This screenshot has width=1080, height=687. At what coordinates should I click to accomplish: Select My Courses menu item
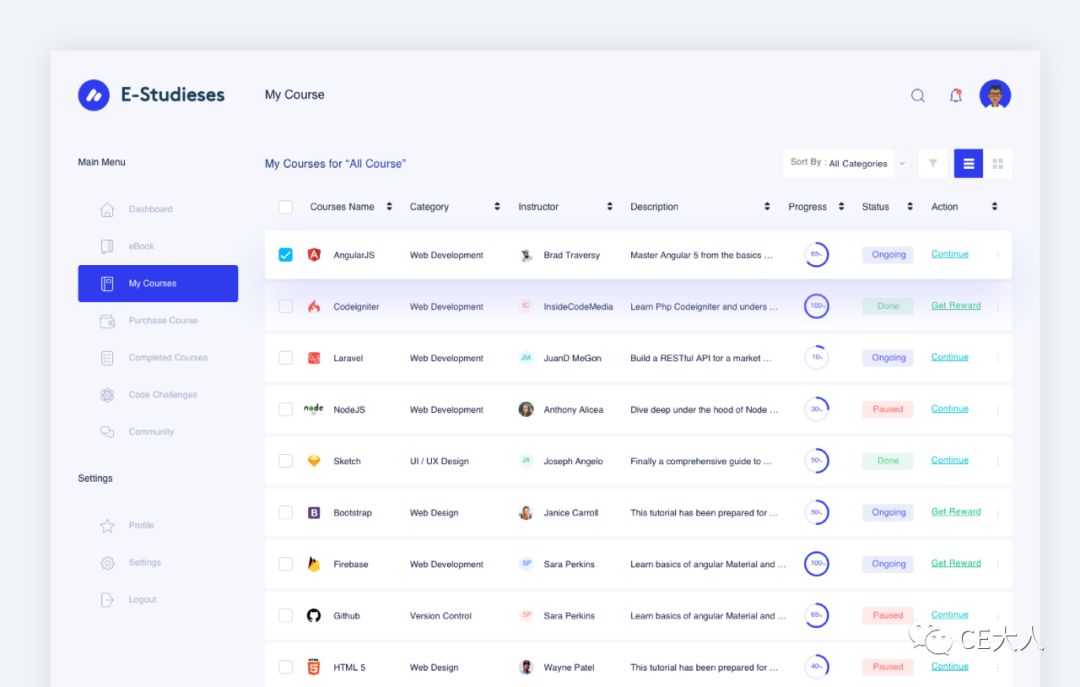158,283
